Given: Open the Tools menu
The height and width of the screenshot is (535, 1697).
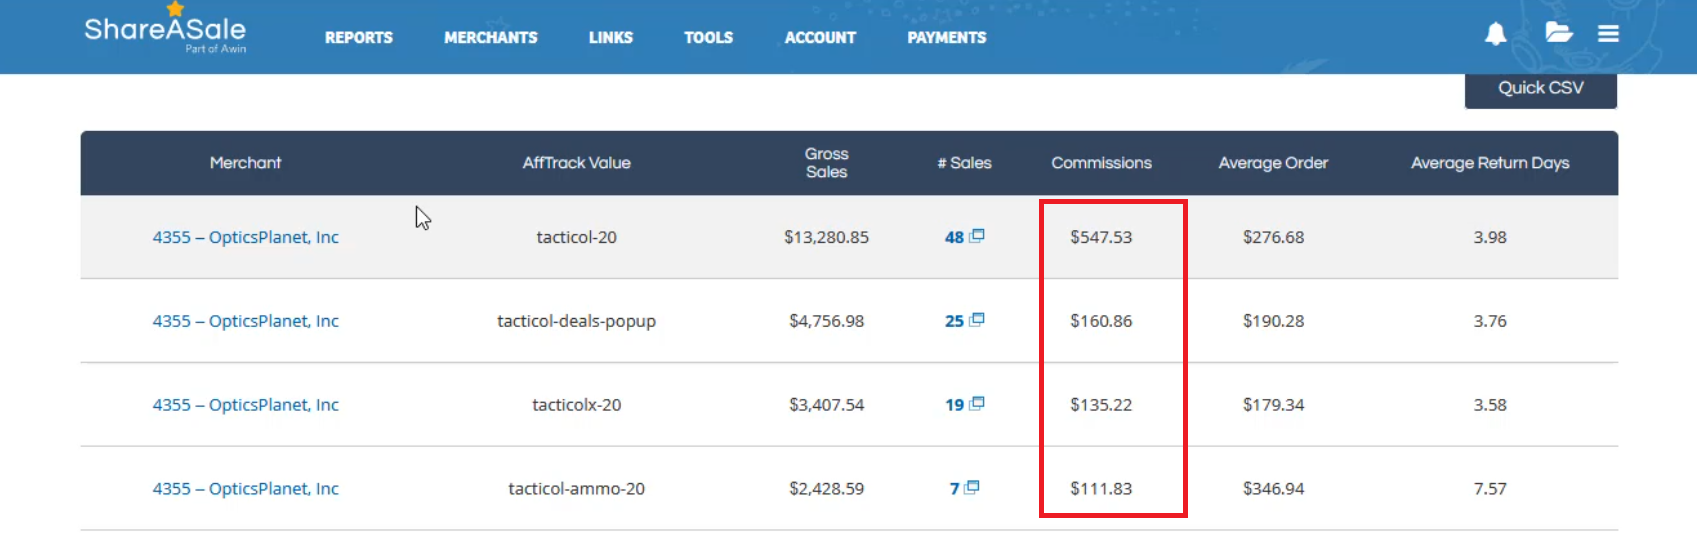Looking at the screenshot, I should click(x=709, y=37).
